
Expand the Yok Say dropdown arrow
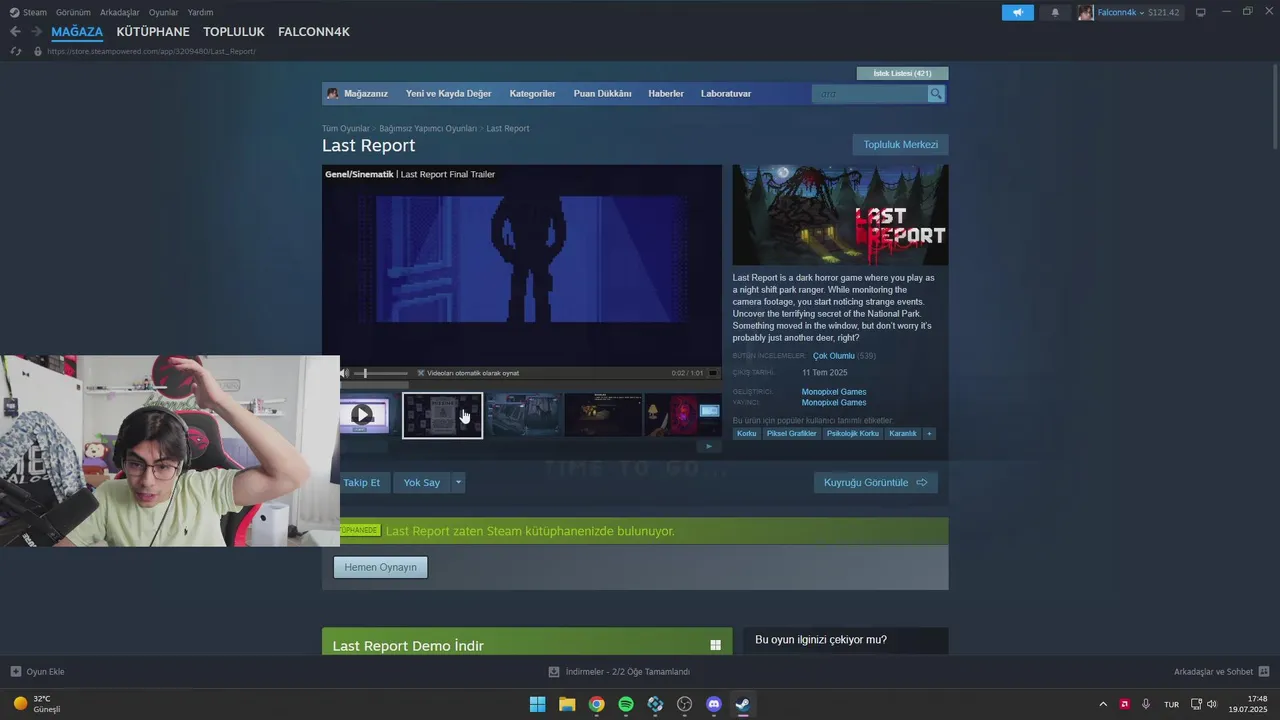click(x=459, y=482)
